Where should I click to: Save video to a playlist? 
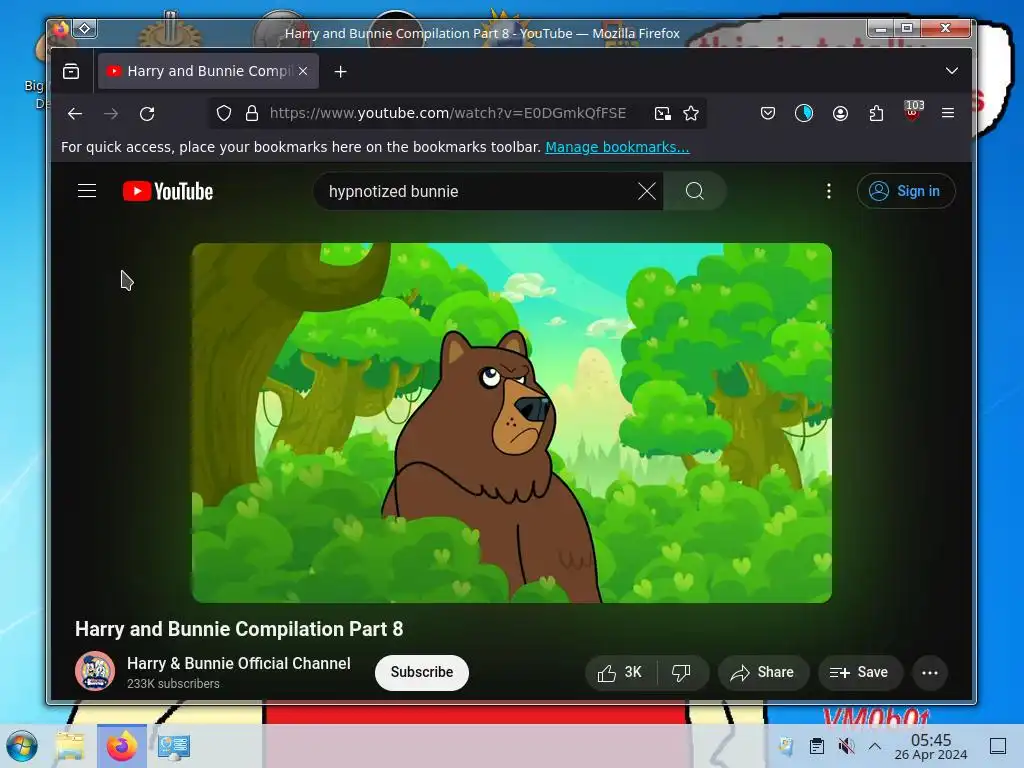859,673
